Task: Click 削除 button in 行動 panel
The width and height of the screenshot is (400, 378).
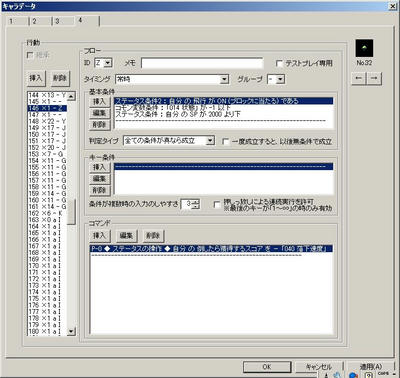Action: pyautogui.click(x=59, y=78)
